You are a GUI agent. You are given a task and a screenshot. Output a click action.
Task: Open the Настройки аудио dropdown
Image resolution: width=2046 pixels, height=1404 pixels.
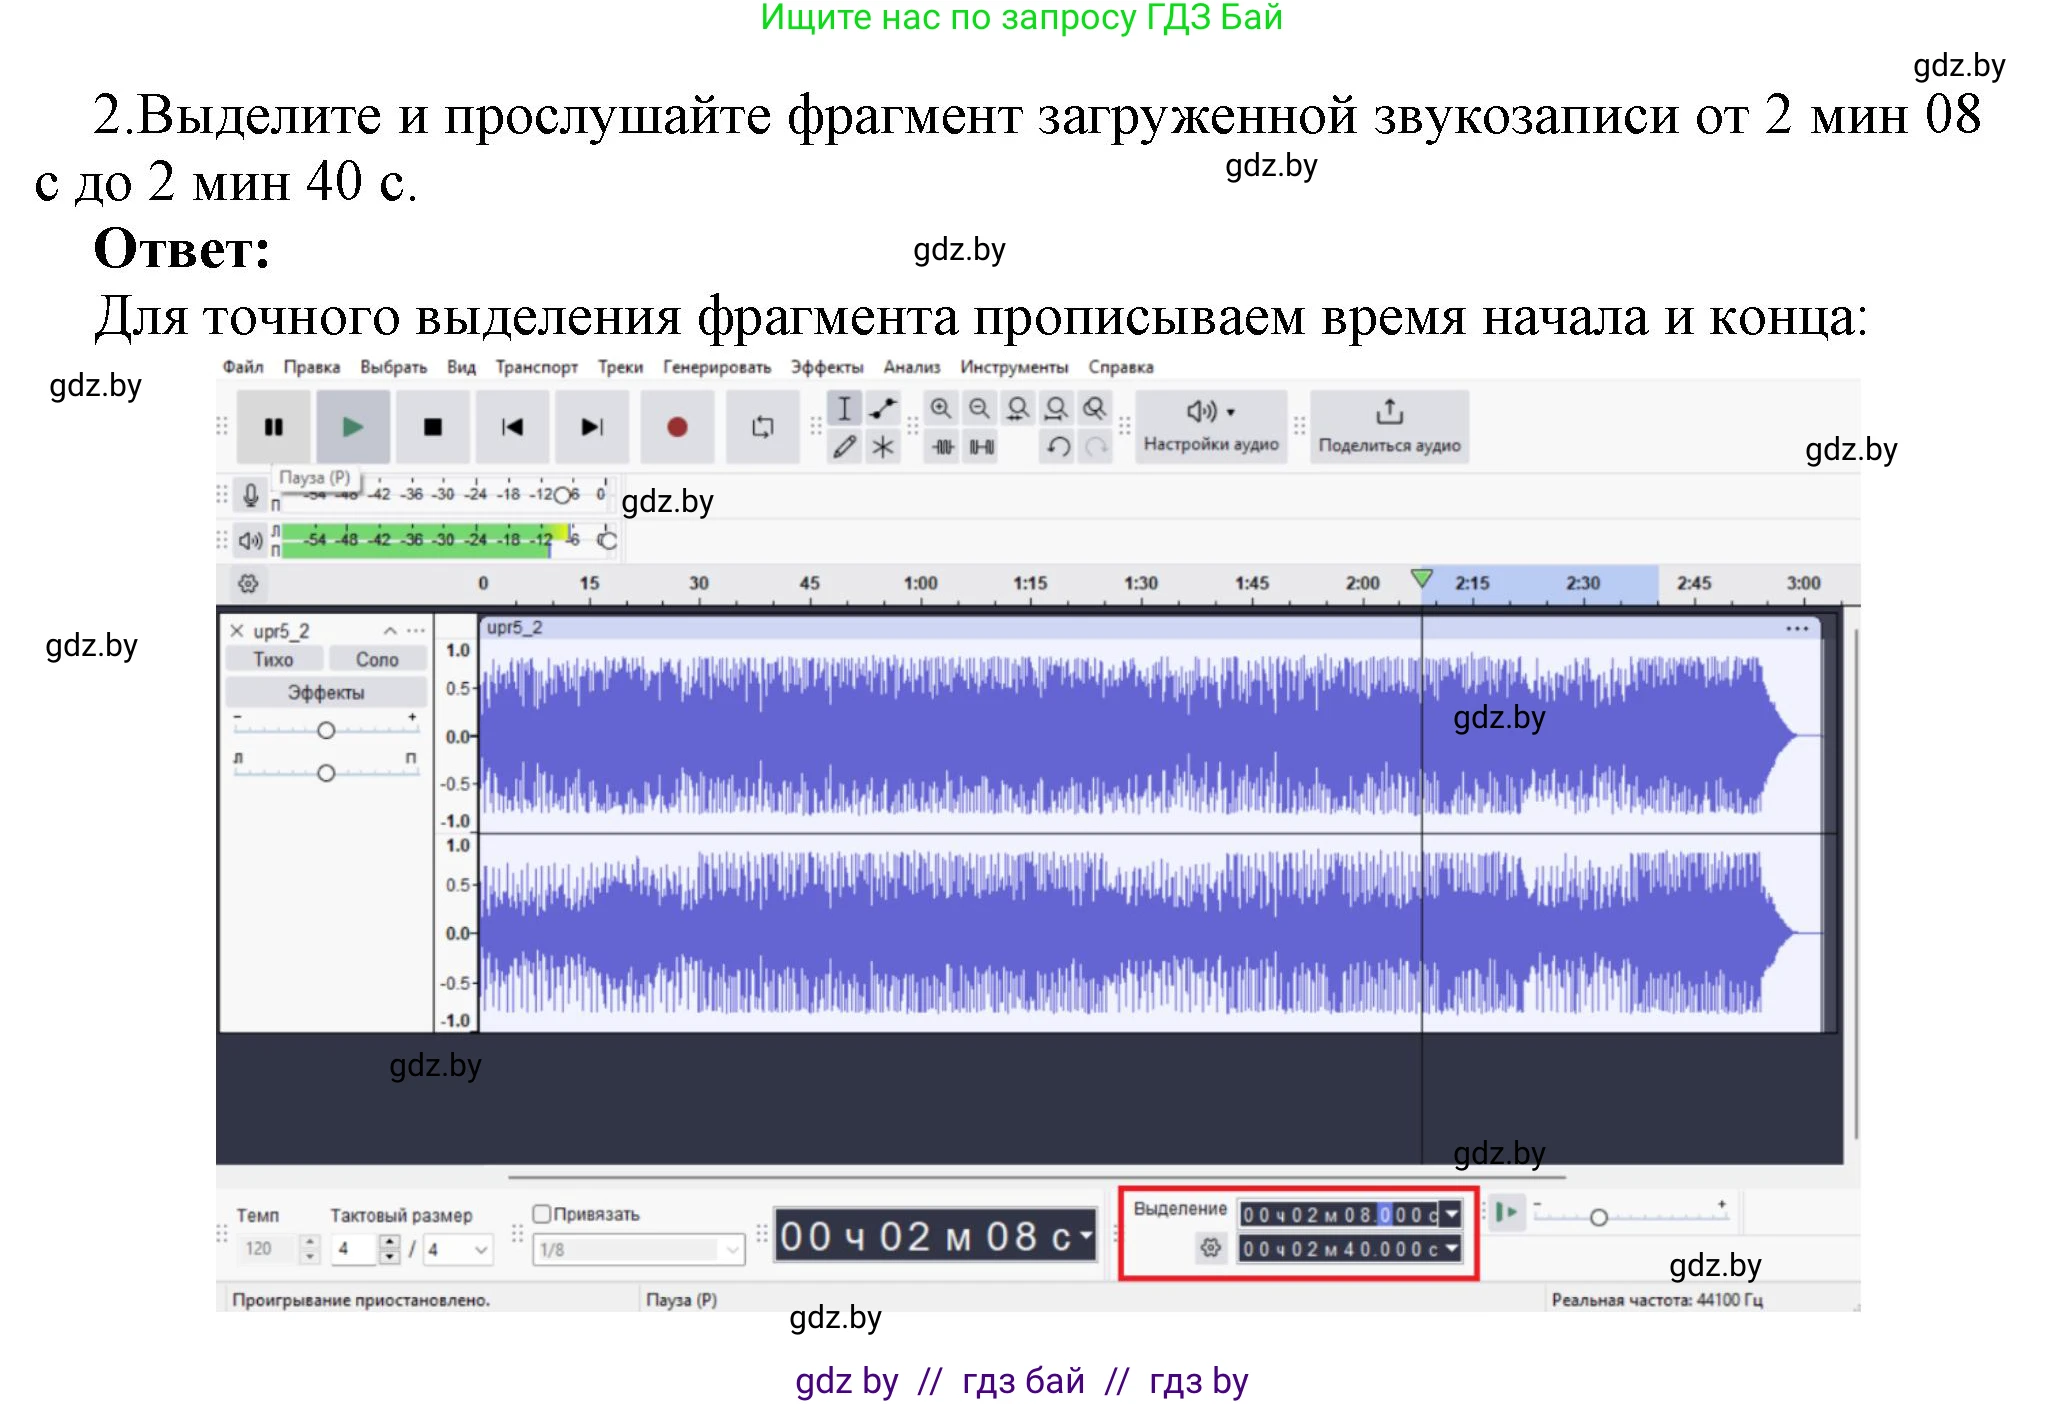point(1211,427)
